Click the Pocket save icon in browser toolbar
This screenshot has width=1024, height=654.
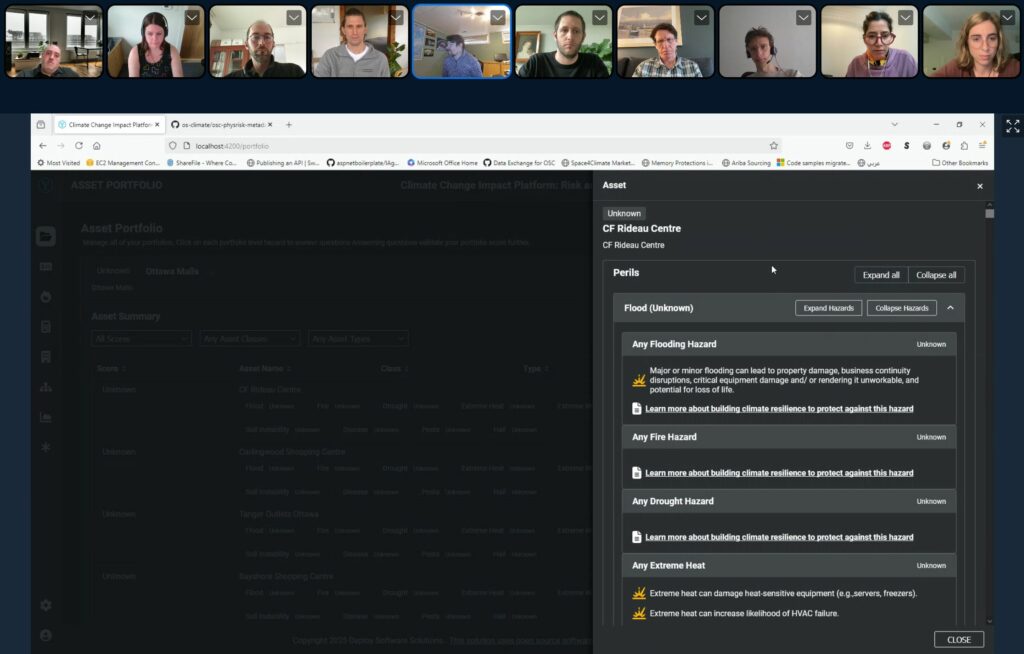click(x=849, y=146)
